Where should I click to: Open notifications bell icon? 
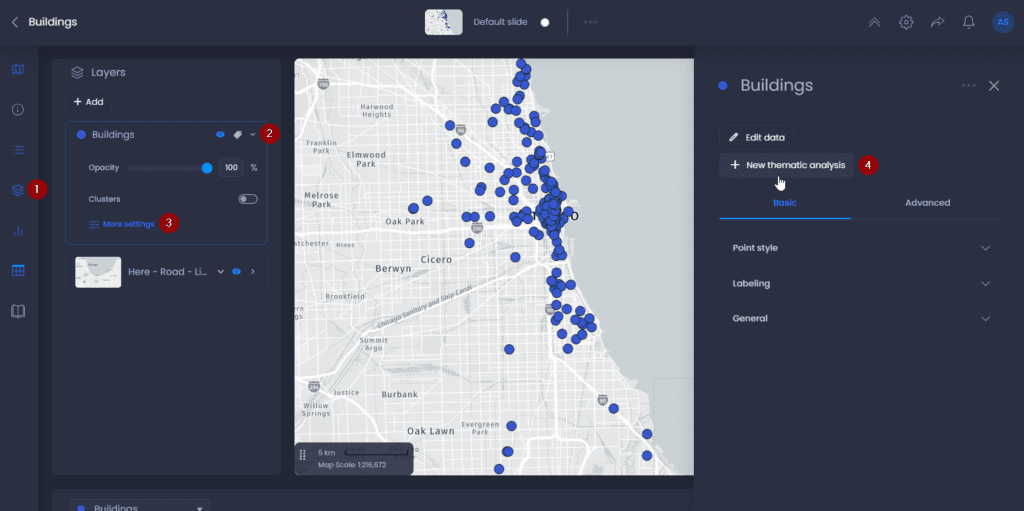click(968, 22)
